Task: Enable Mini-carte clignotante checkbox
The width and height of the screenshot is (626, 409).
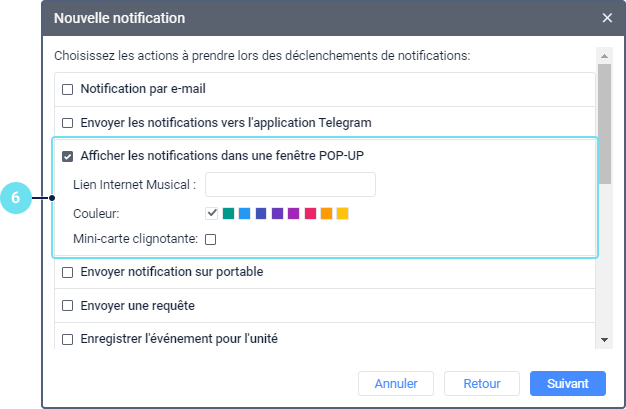Action: click(211, 239)
